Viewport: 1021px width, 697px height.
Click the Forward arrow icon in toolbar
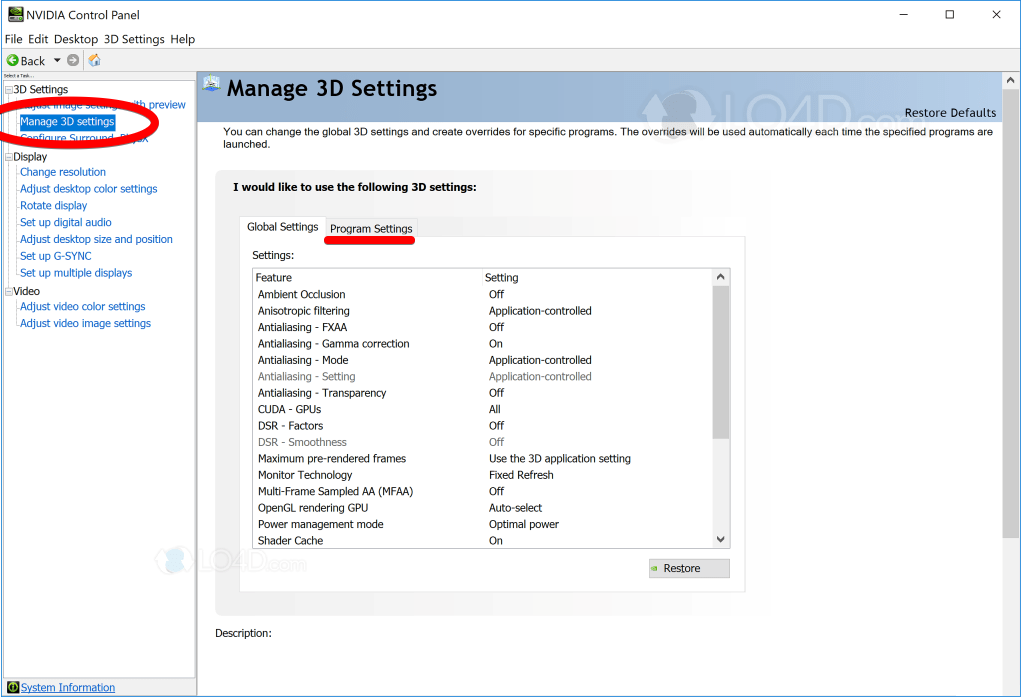(x=73, y=61)
